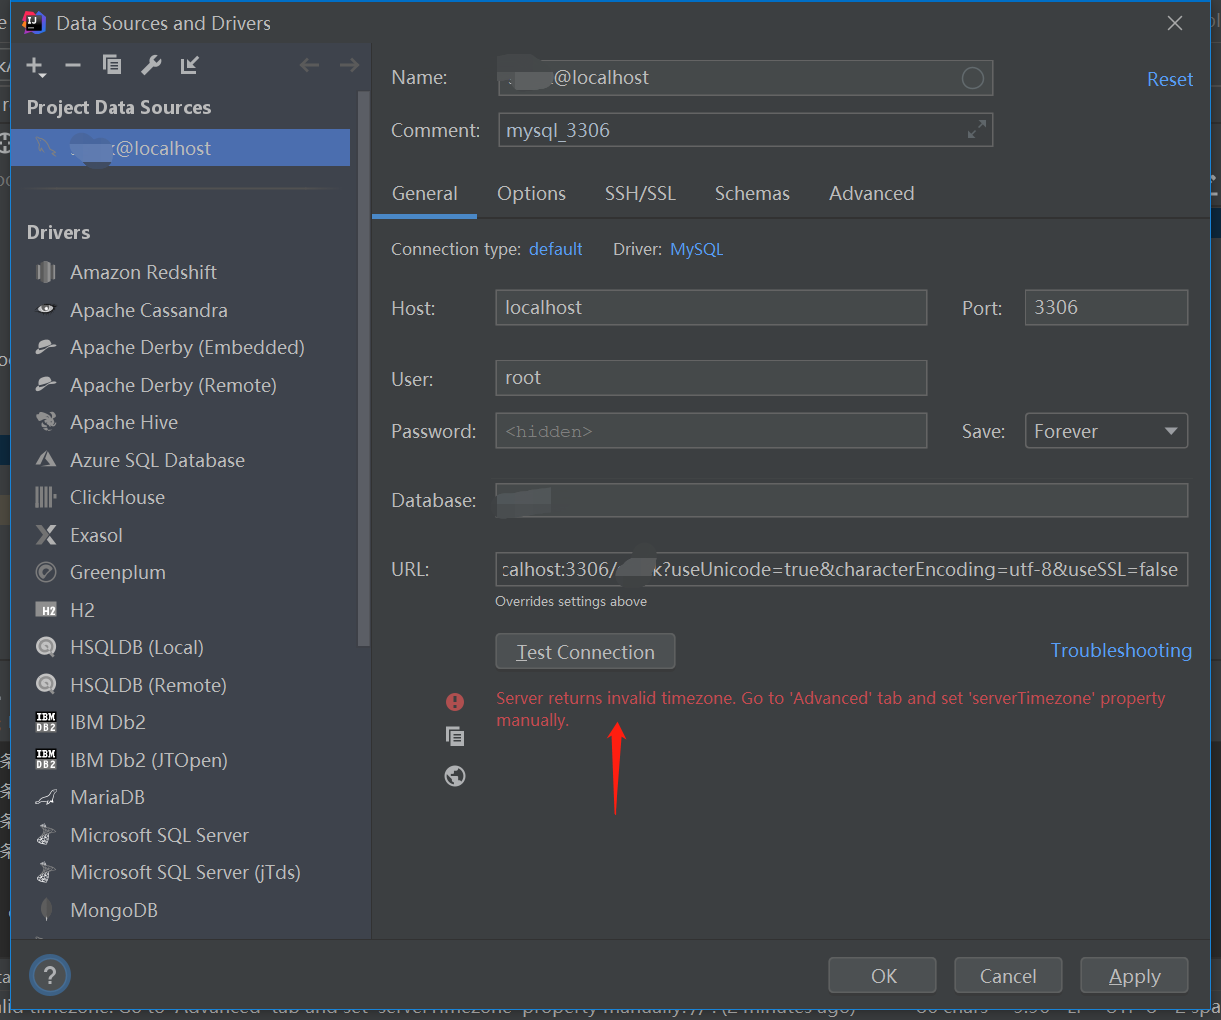Navigate forward with the right arrow
Image resolution: width=1221 pixels, height=1020 pixels.
(x=349, y=65)
